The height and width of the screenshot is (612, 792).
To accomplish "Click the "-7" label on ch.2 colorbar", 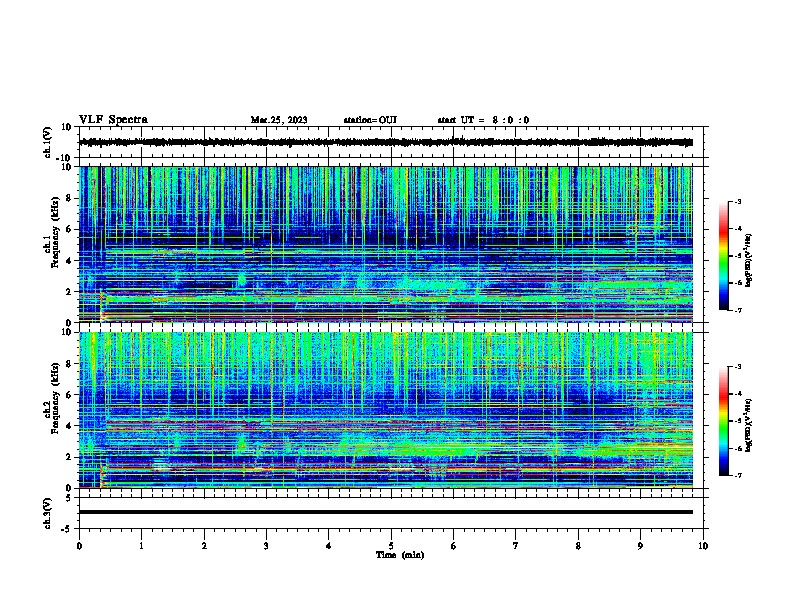I will pyautogui.click(x=737, y=476).
